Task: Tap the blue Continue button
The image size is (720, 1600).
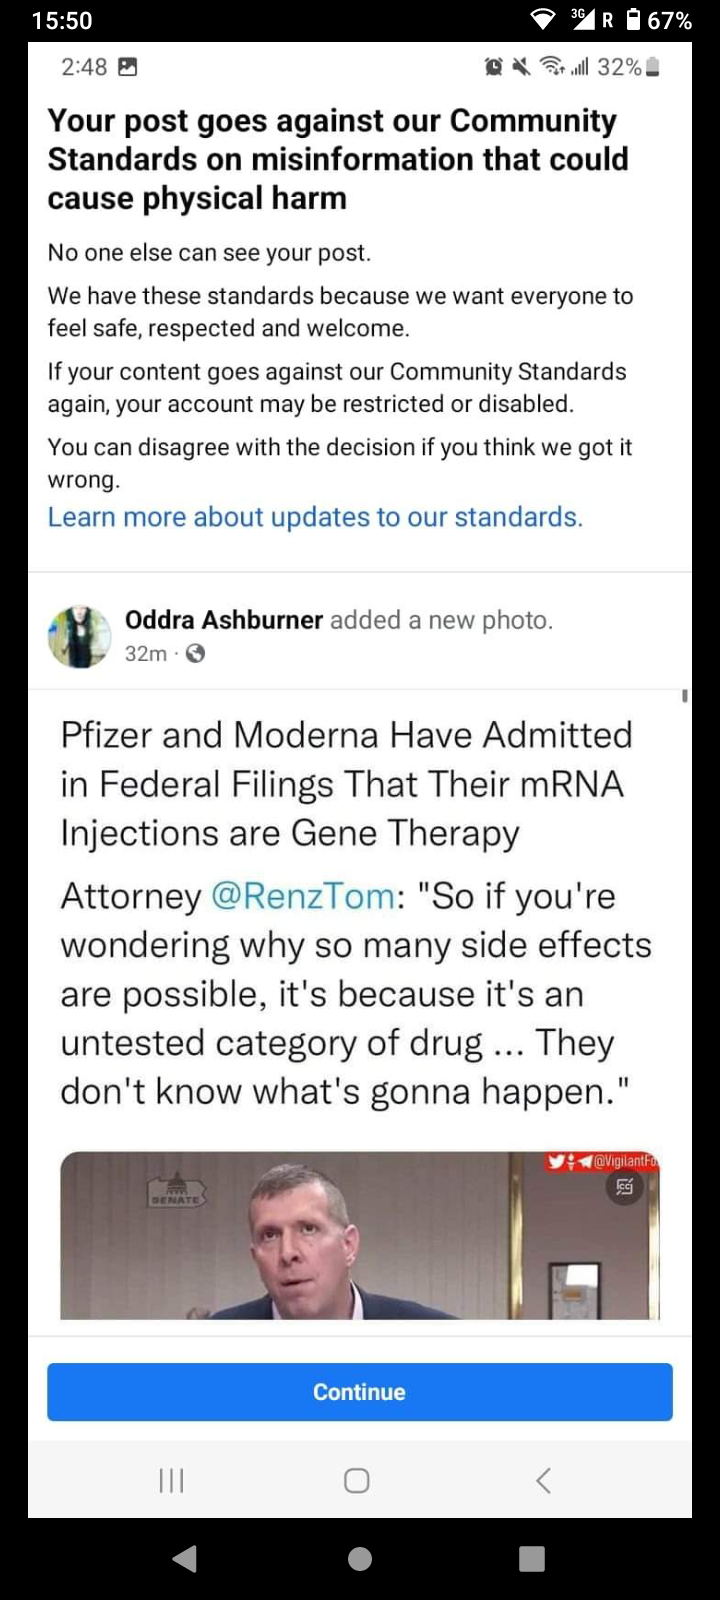Action: point(359,1391)
